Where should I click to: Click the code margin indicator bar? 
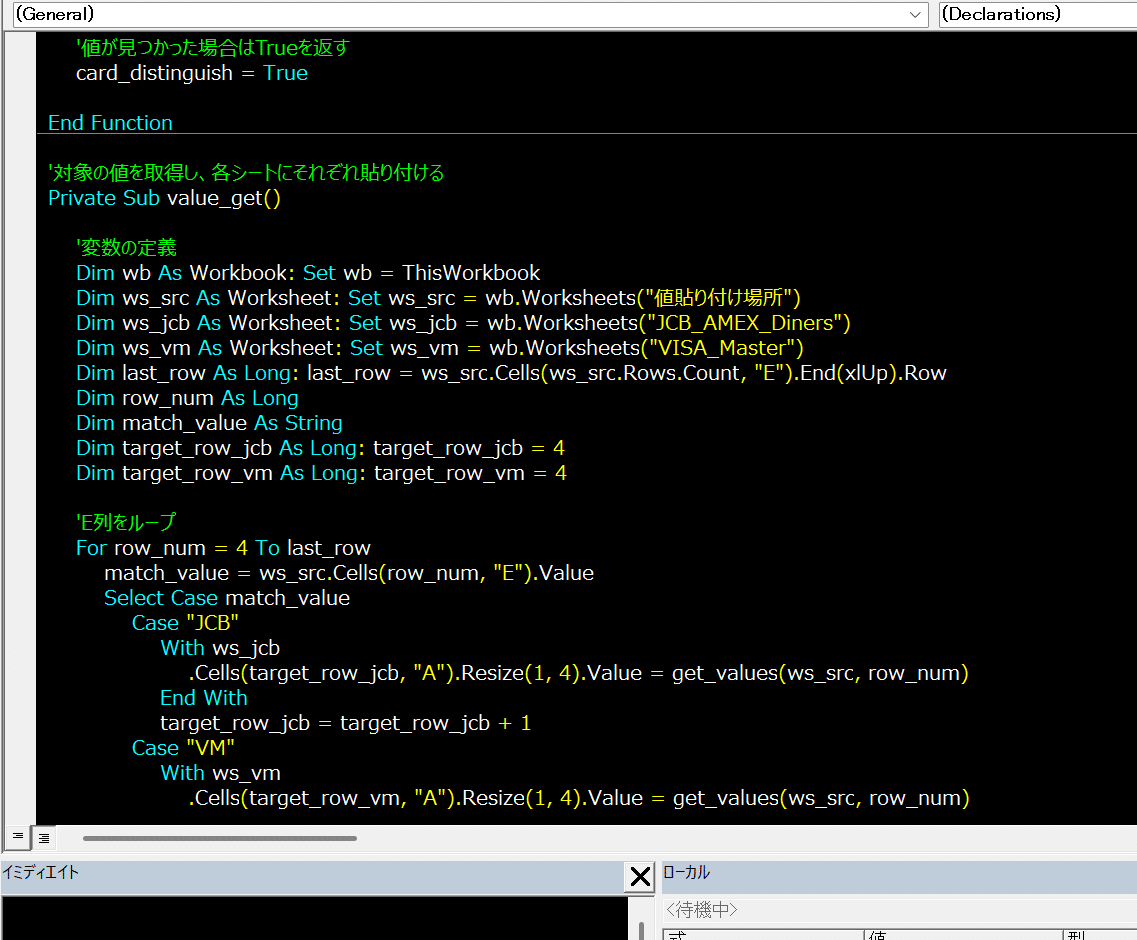tap(21, 428)
